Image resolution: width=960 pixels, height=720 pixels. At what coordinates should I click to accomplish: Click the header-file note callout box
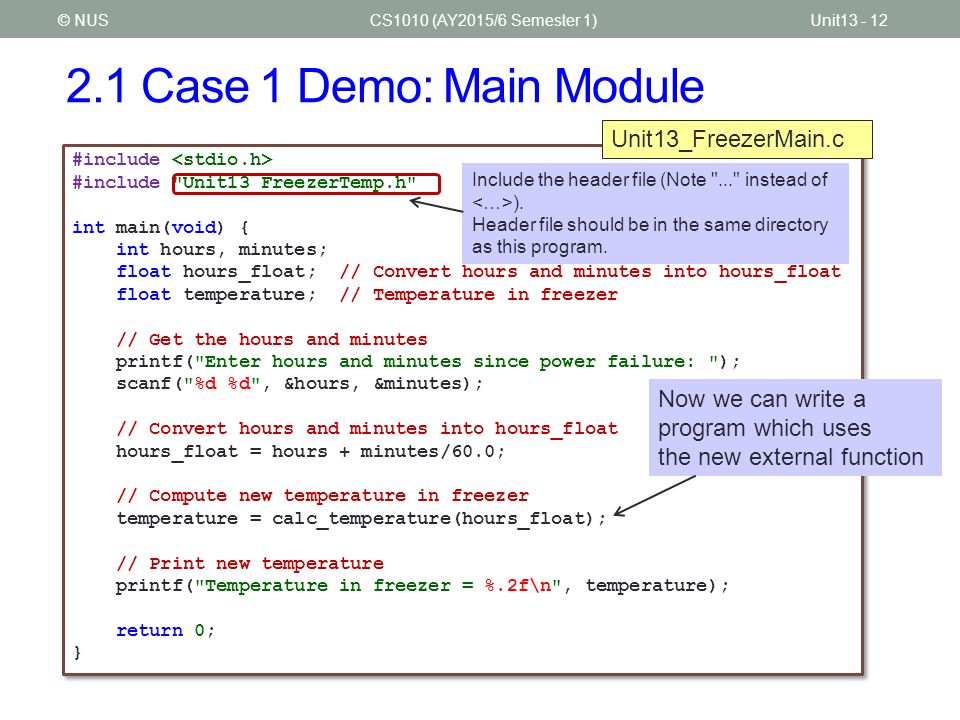(x=655, y=213)
